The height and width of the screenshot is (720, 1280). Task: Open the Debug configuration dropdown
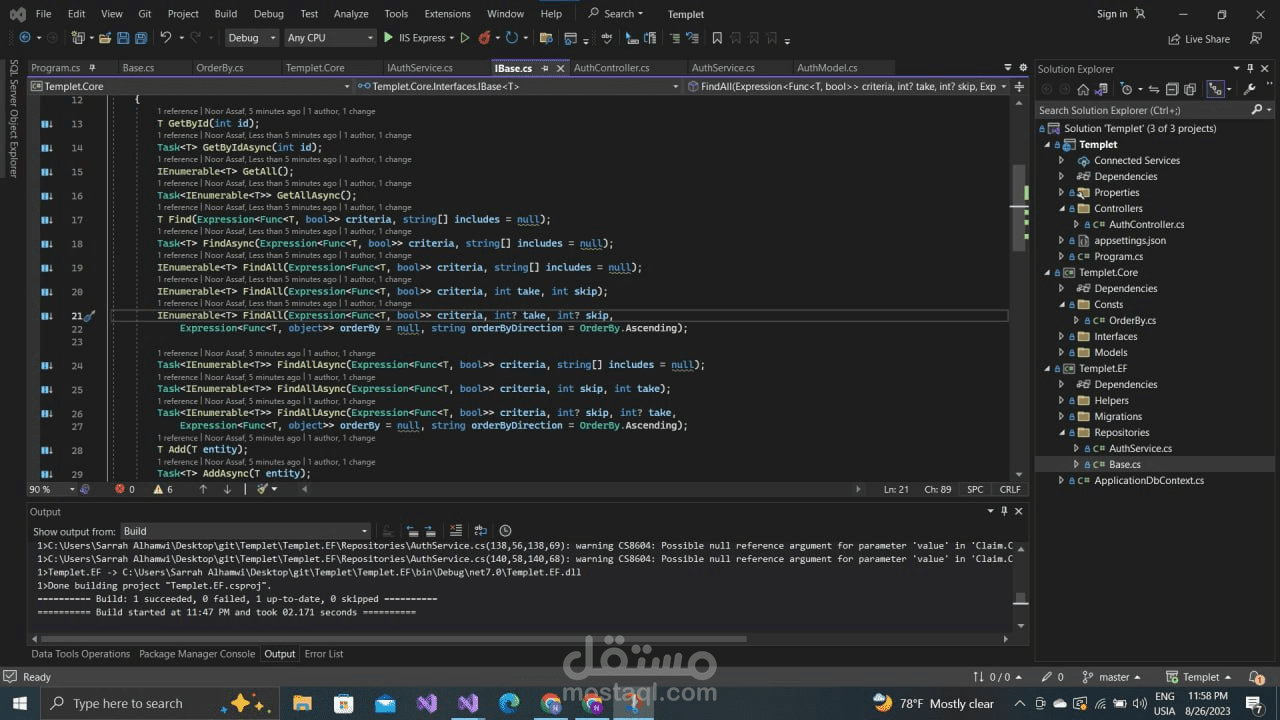click(x=252, y=38)
